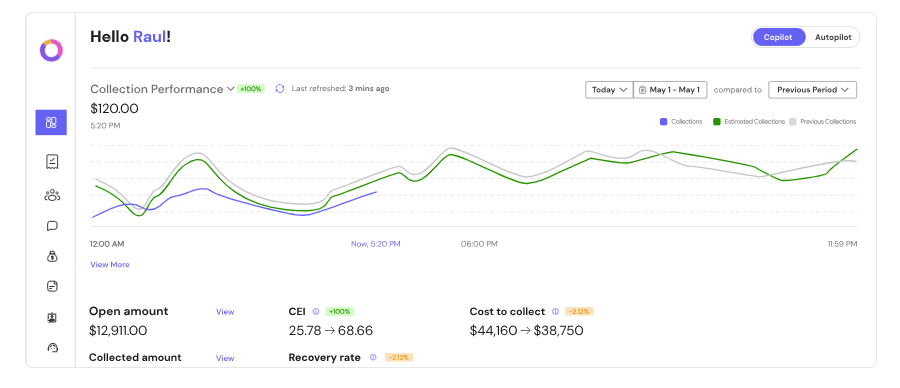Click the +100% badge beside CEI
Image resolution: width=900 pixels, height=388 pixels.
coord(340,312)
